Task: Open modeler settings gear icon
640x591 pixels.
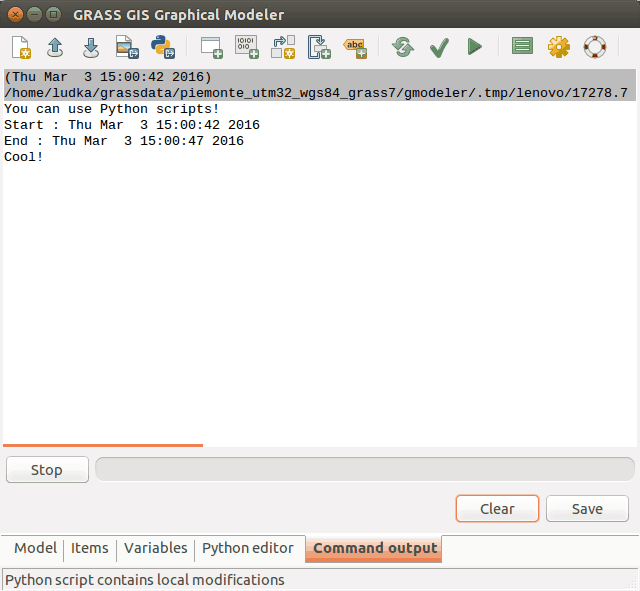Action: tap(558, 47)
